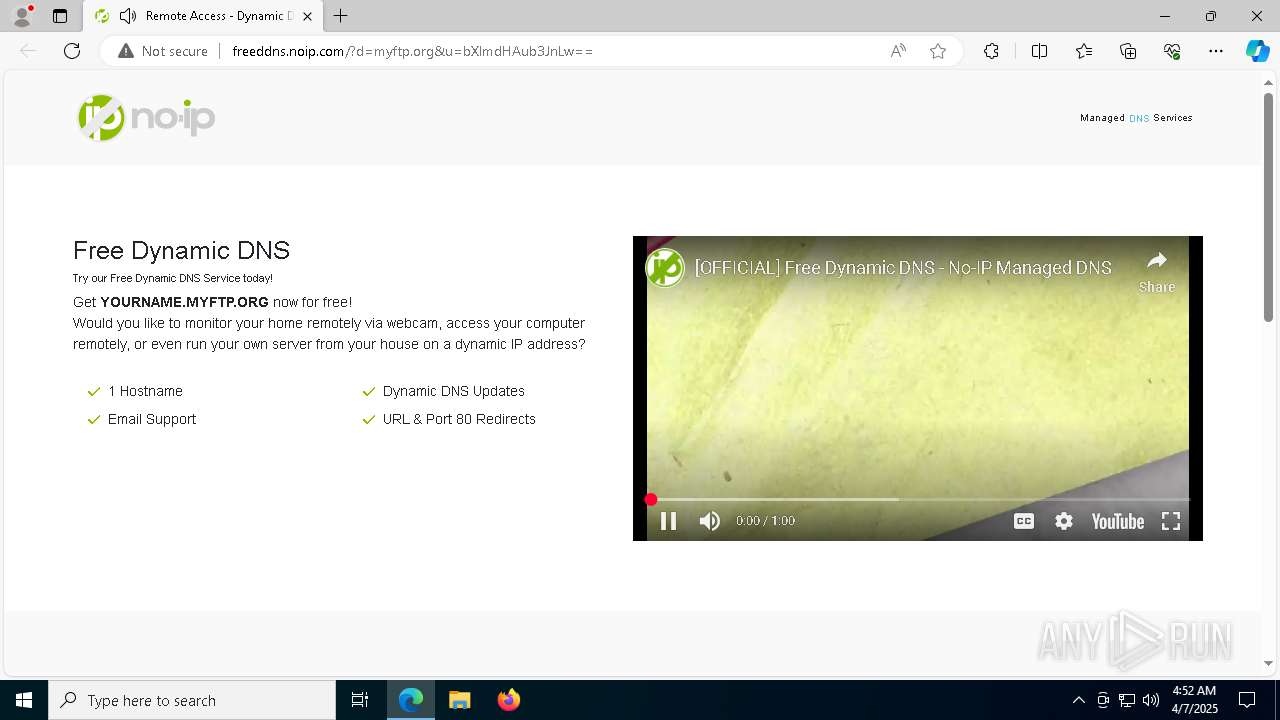Toggle video closed captions
The width and height of the screenshot is (1280, 720).
click(x=1024, y=521)
